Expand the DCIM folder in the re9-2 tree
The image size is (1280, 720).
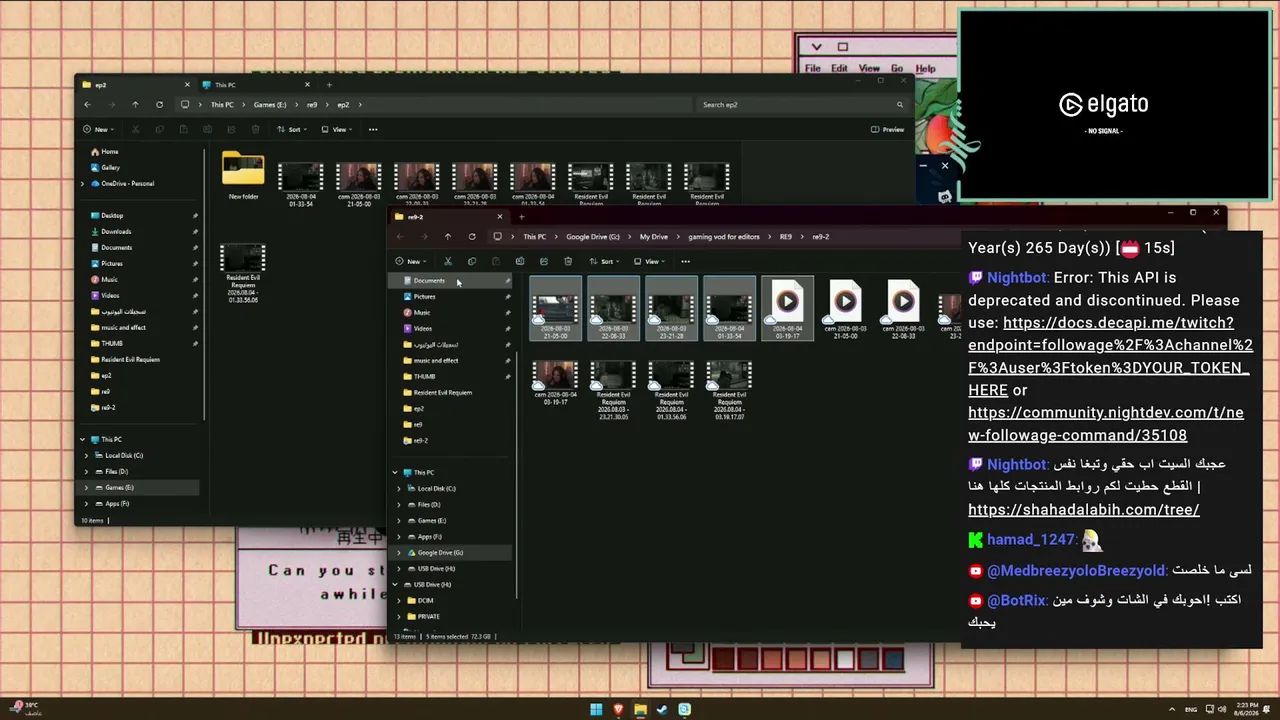tap(399, 600)
